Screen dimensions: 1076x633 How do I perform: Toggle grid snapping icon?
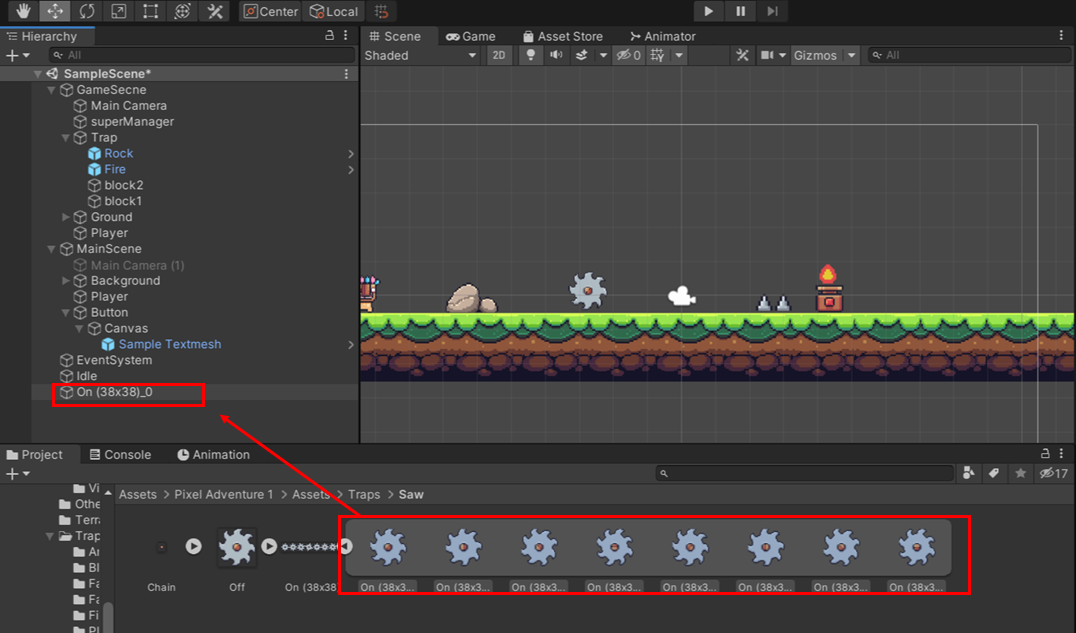click(x=382, y=11)
